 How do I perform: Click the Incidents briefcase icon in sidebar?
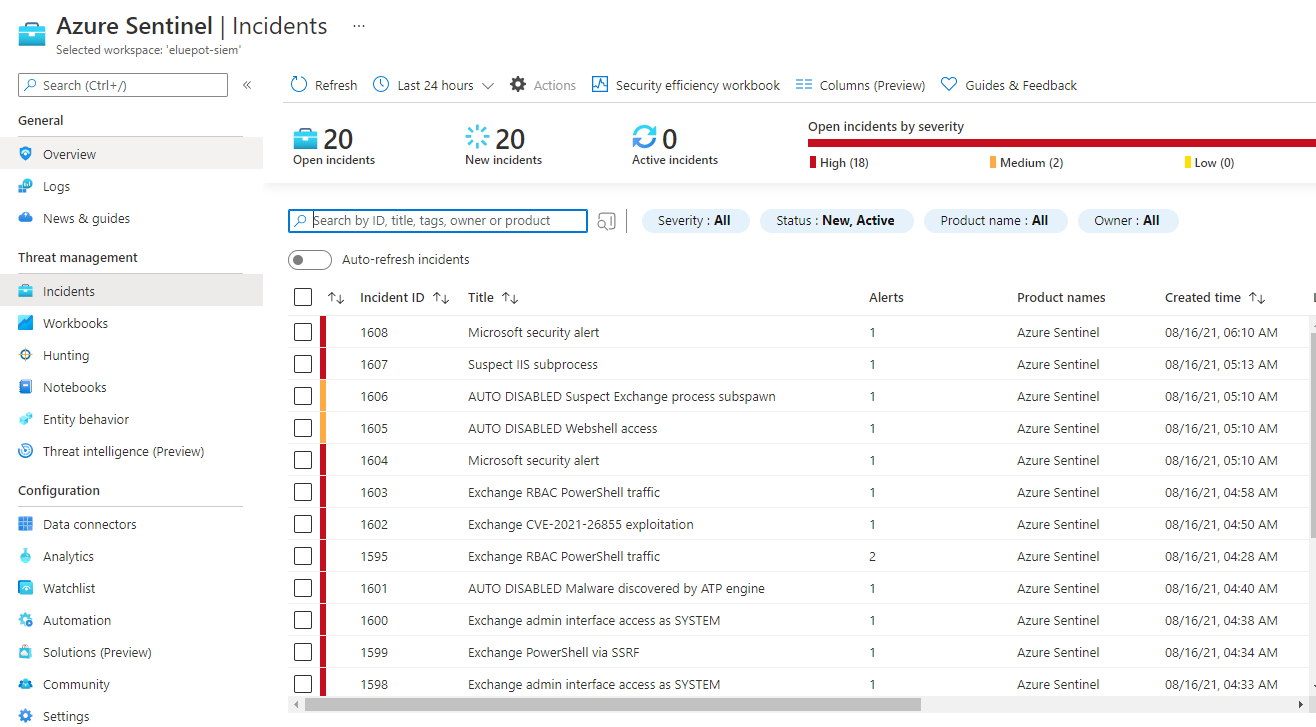tap(26, 291)
